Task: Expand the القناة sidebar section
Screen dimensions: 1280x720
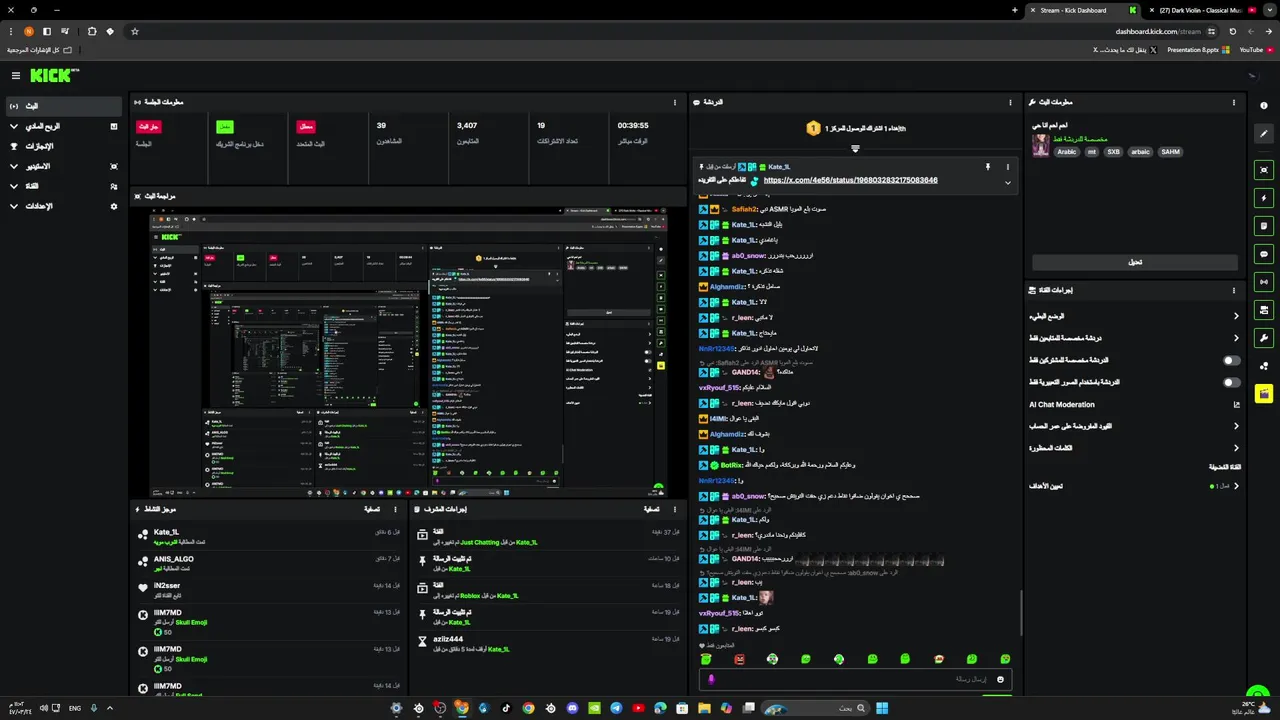Action: 62,186
